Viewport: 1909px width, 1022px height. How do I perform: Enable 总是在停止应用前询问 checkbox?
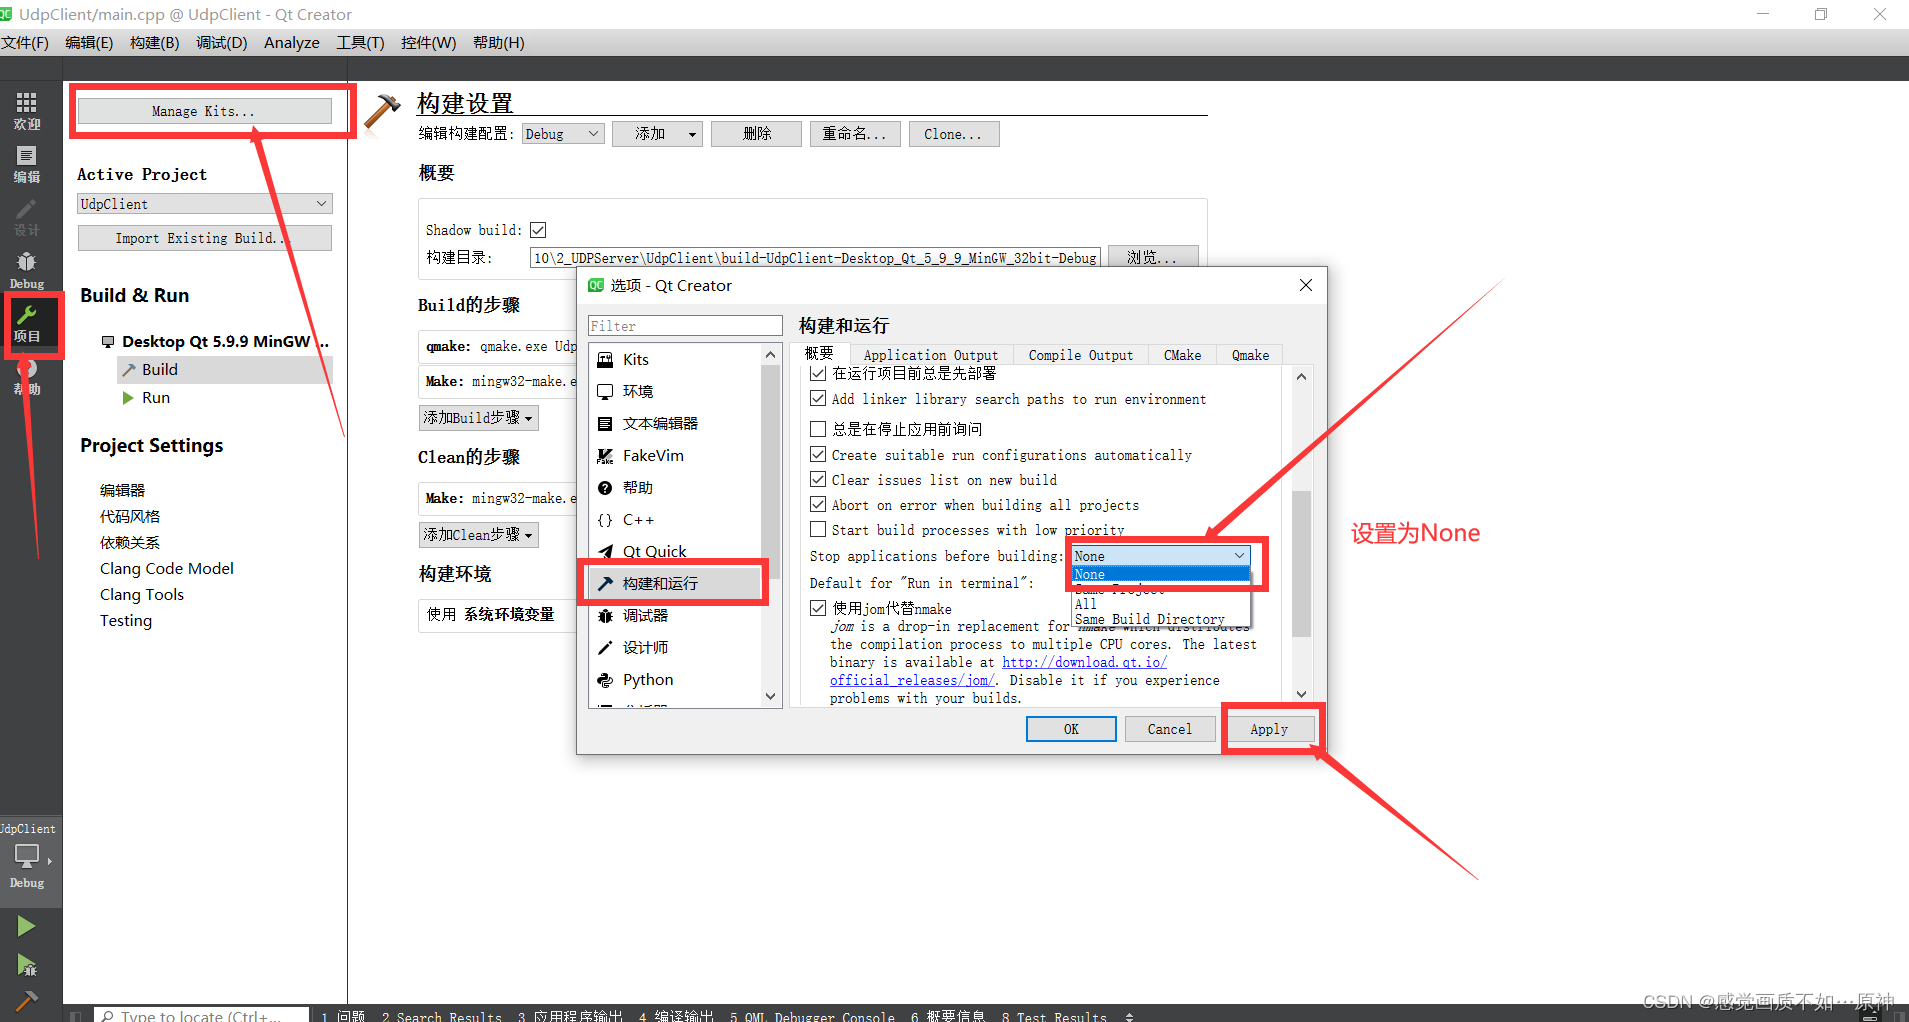[818, 429]
